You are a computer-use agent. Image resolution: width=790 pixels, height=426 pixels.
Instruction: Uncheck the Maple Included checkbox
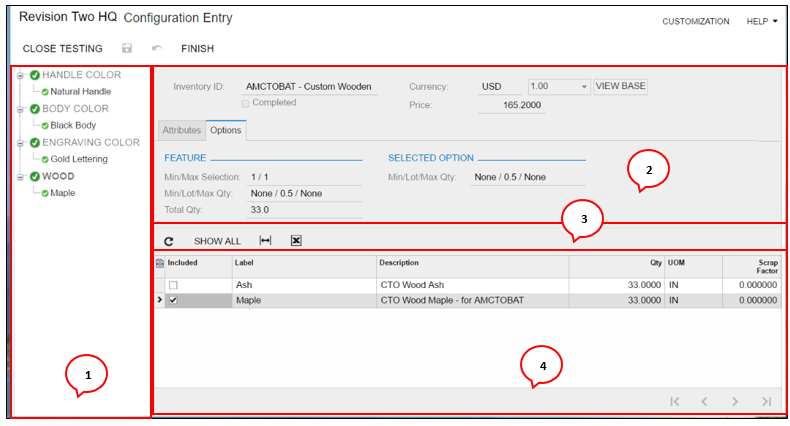coord(173,300)
